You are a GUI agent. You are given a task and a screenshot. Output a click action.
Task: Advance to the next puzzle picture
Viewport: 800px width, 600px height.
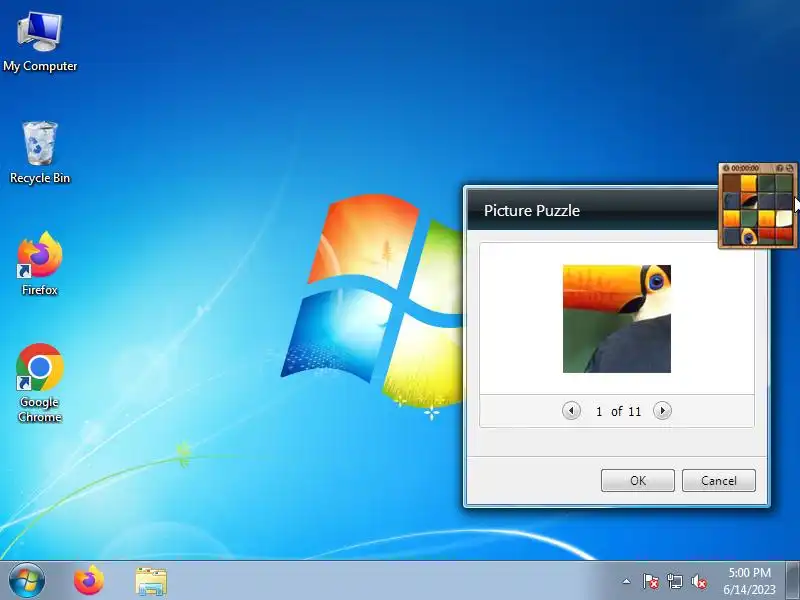(662, 410)
